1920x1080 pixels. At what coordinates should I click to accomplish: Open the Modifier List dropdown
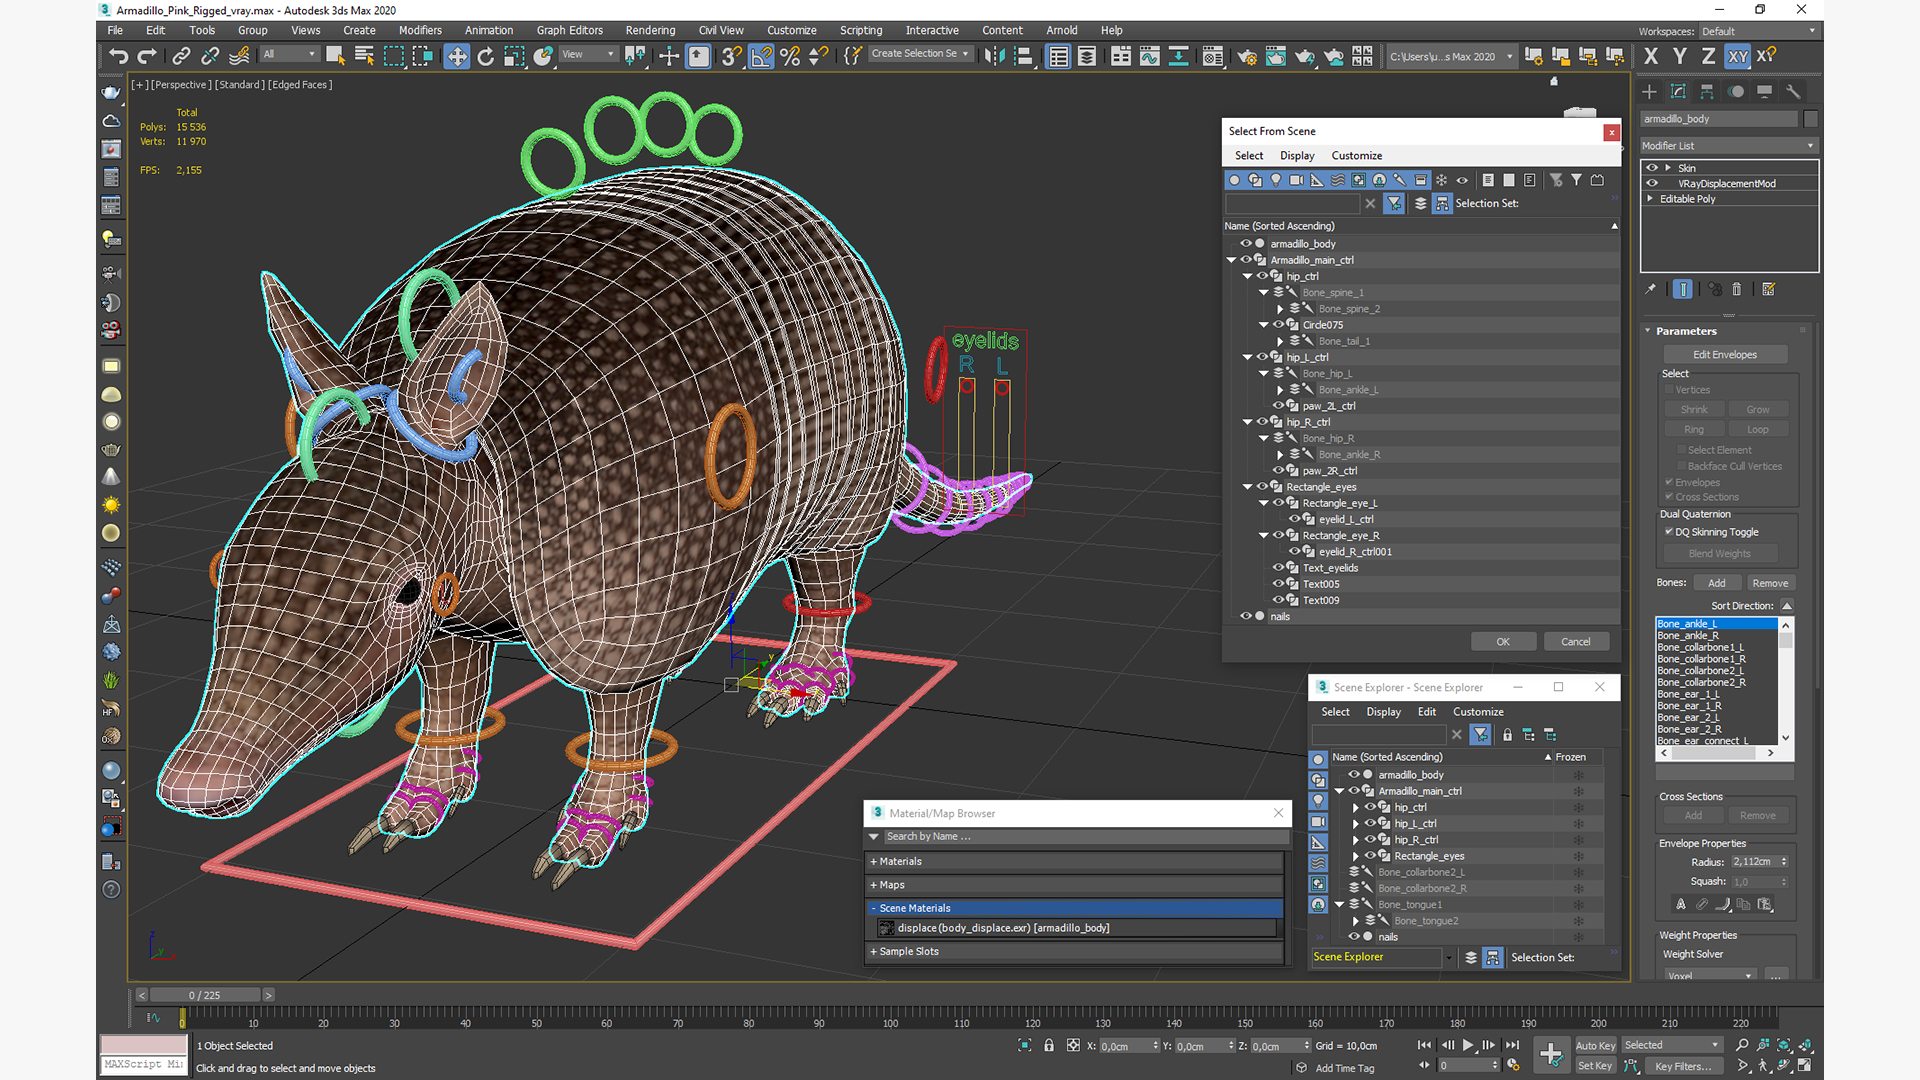1728,146
